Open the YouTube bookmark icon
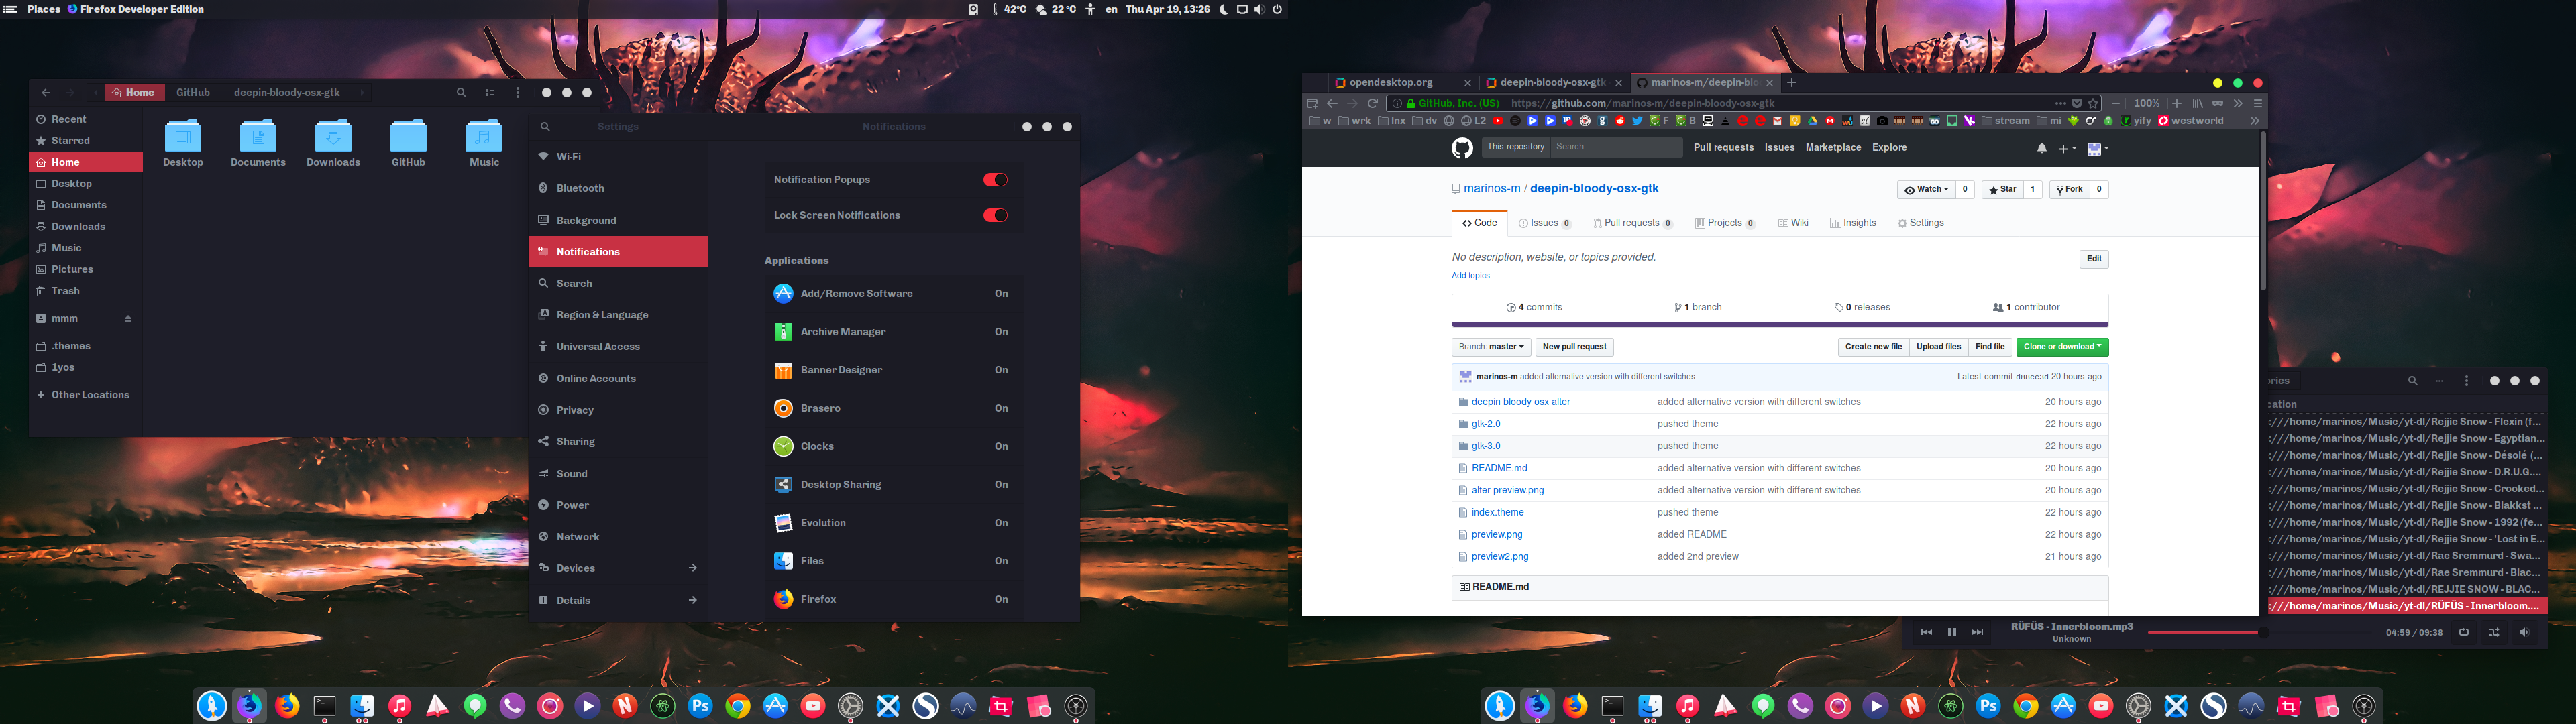 (1498, 121)
